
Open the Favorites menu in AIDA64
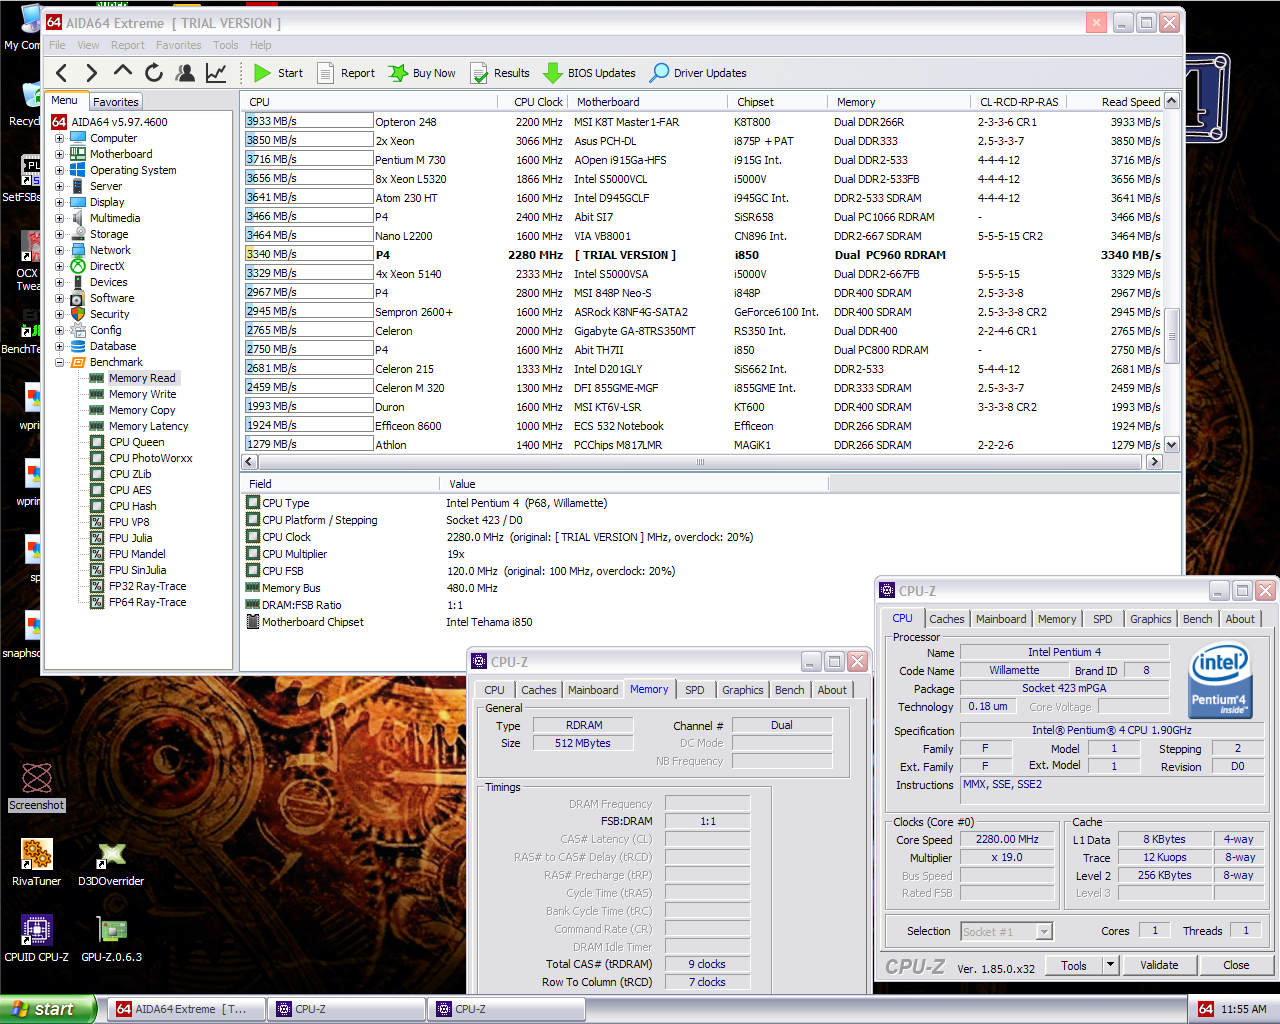(178, 45)
